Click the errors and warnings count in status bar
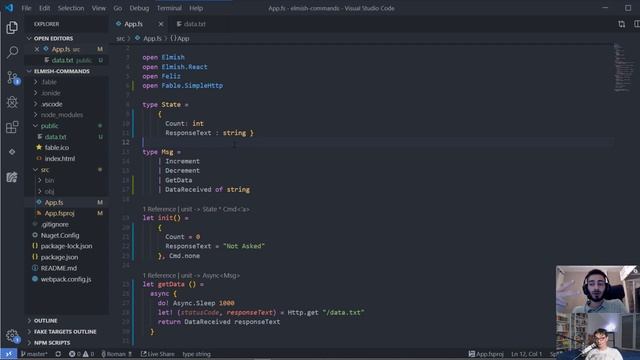The width and height of the screenshot is (640, 360). point(81,354)
